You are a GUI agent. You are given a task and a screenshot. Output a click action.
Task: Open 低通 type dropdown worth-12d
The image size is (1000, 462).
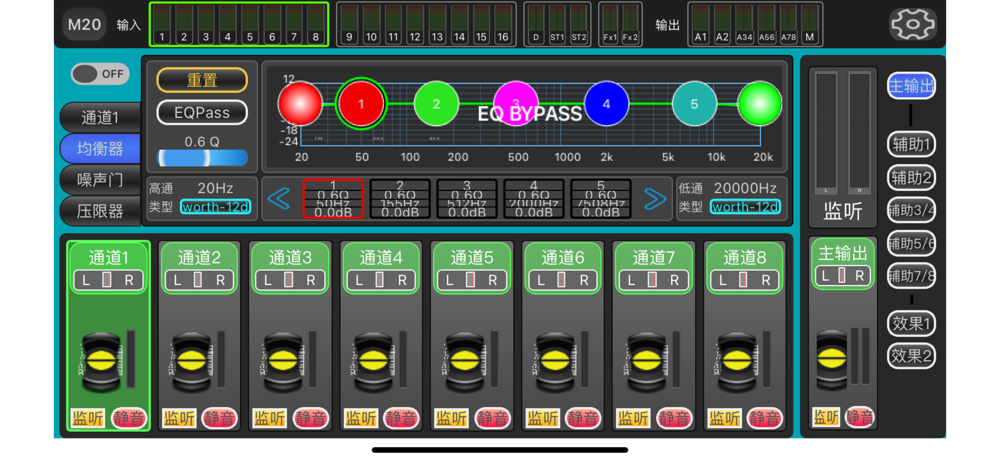[x=746, y=207]
